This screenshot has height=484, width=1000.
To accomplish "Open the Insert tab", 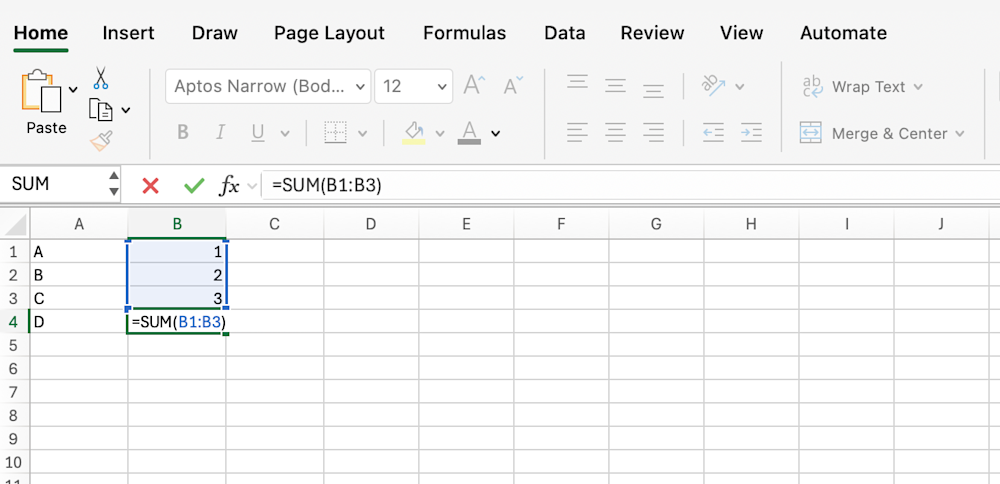I will [x=128, y=33].
